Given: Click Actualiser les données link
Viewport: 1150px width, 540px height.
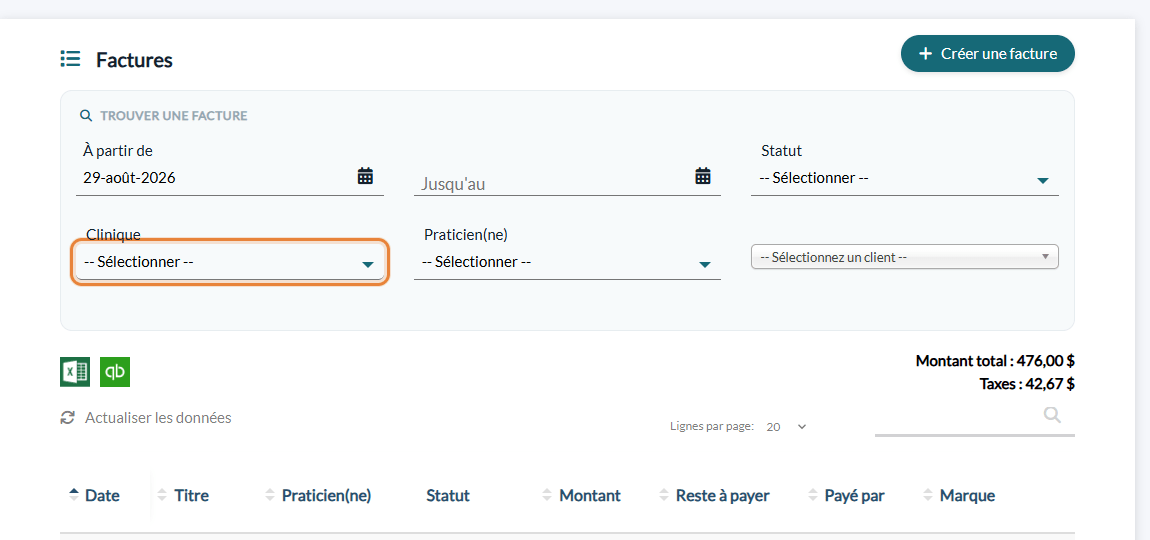Looking at the screenshot, I should (x=158, y=417).
